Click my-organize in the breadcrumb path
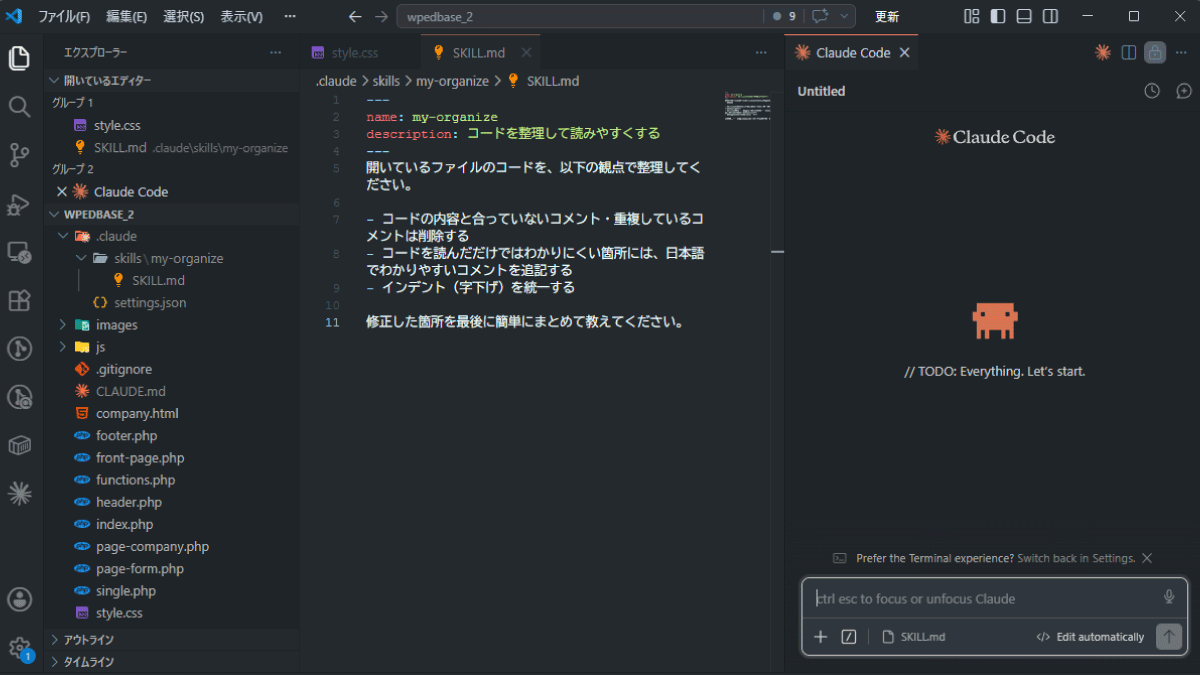Image resolution: width=1200 pixels, height=675 pixels. (452, 81)
